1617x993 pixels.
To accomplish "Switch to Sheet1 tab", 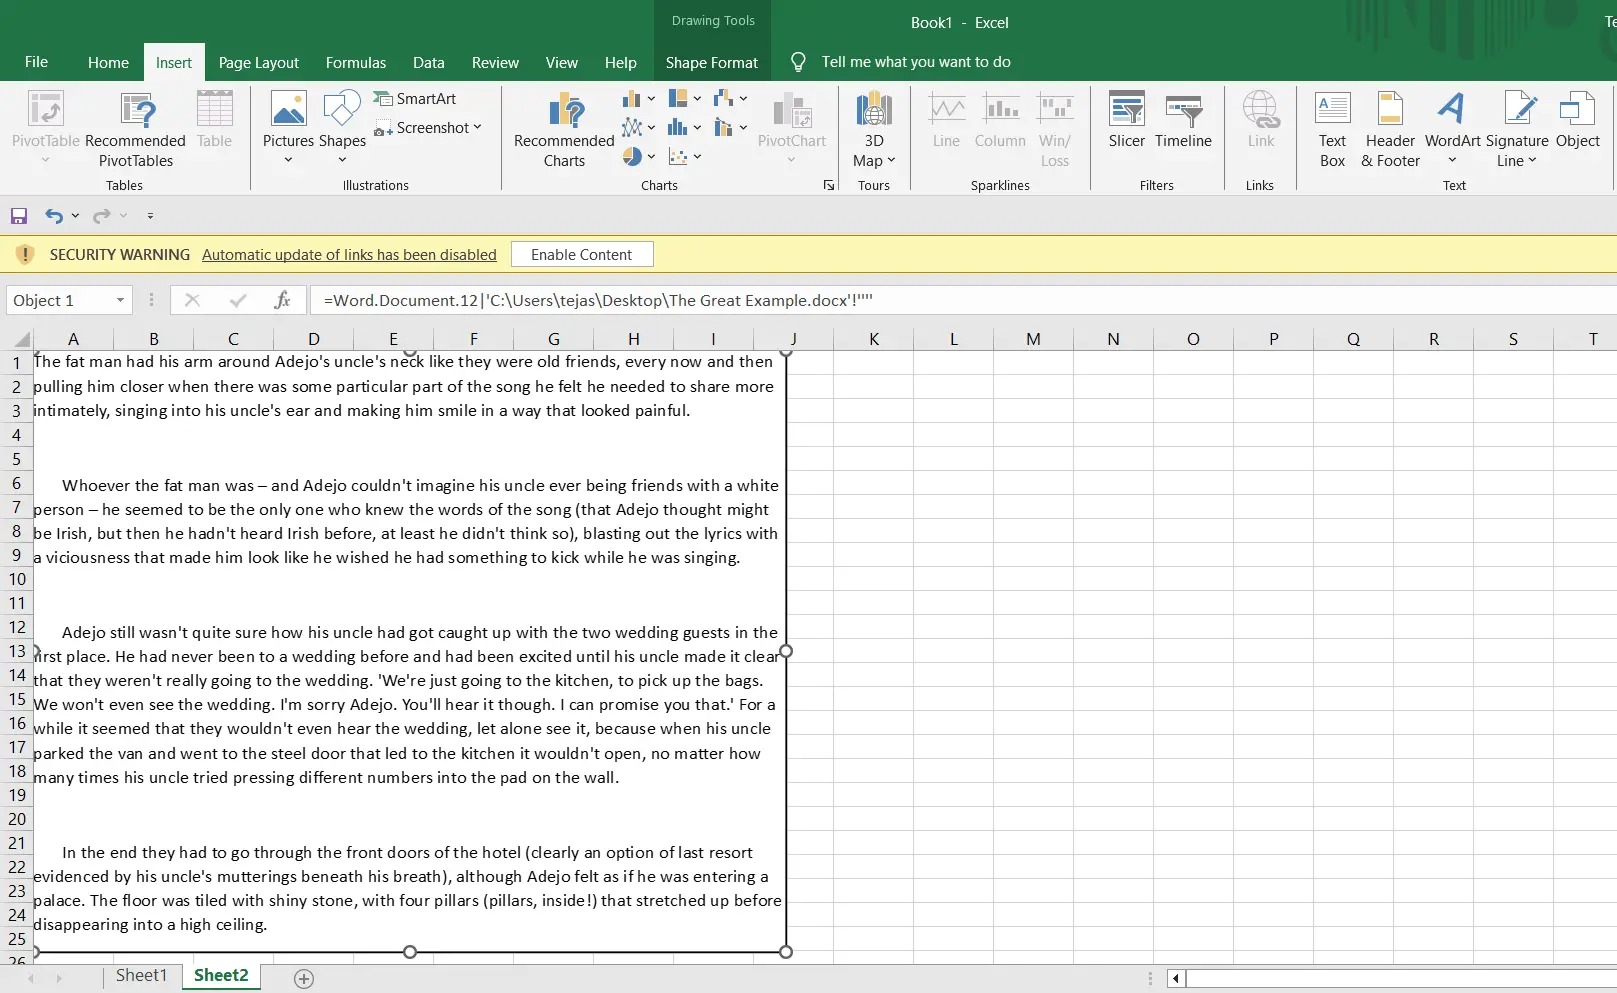I will pyautogui.click(x=141, y=976).
